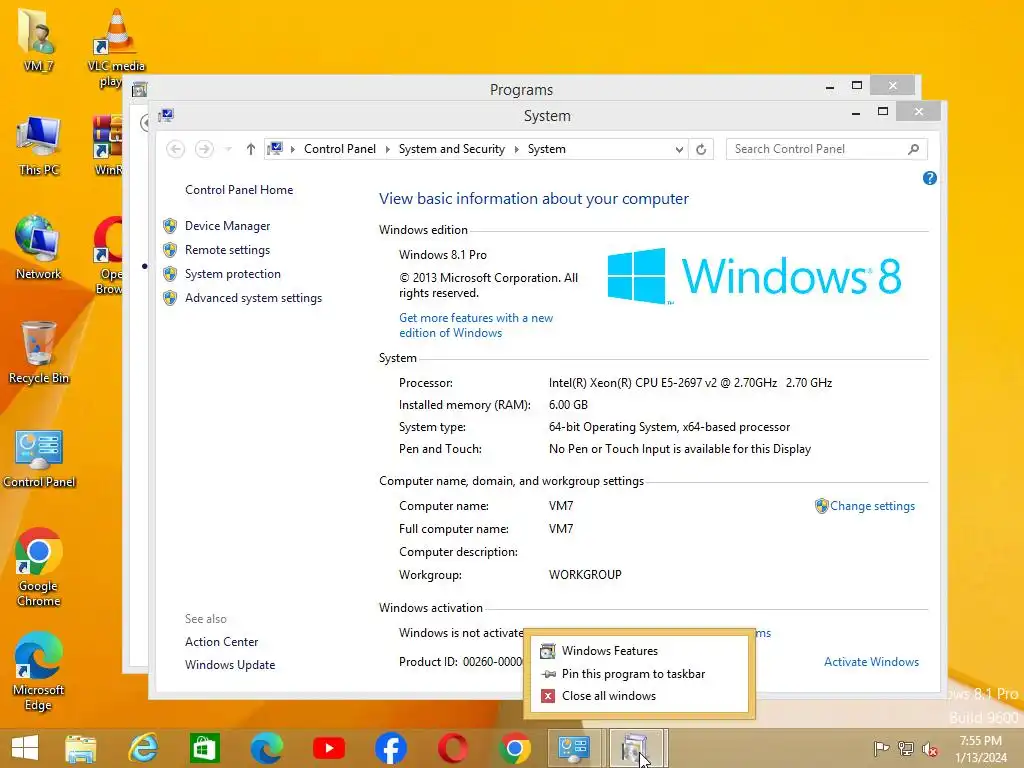The width and height of the screenshot is (1024, 768).
Task: Select the Network desktop icon
Action: 39,249
